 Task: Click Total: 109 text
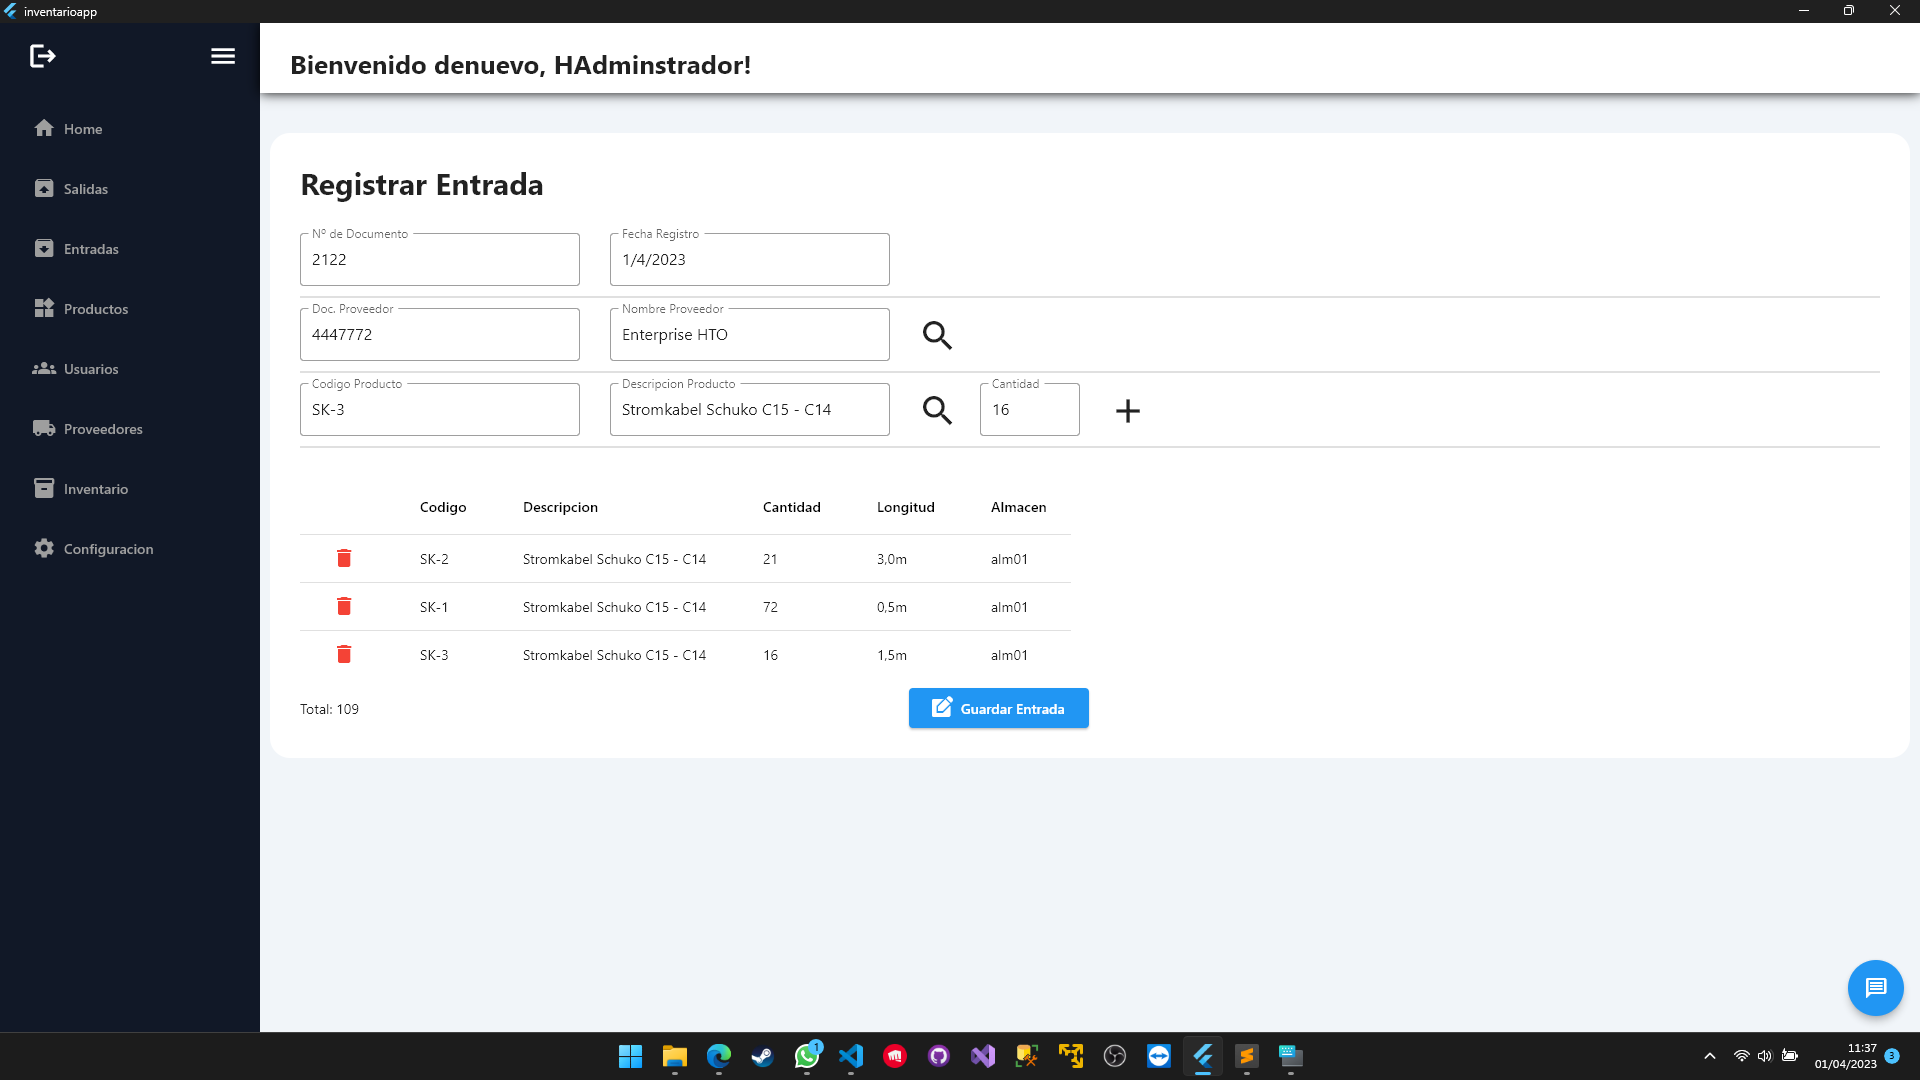(x=329, y=709)
